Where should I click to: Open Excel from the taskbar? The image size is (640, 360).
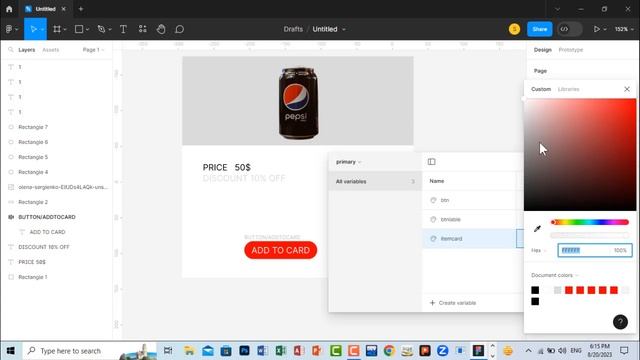280,350
